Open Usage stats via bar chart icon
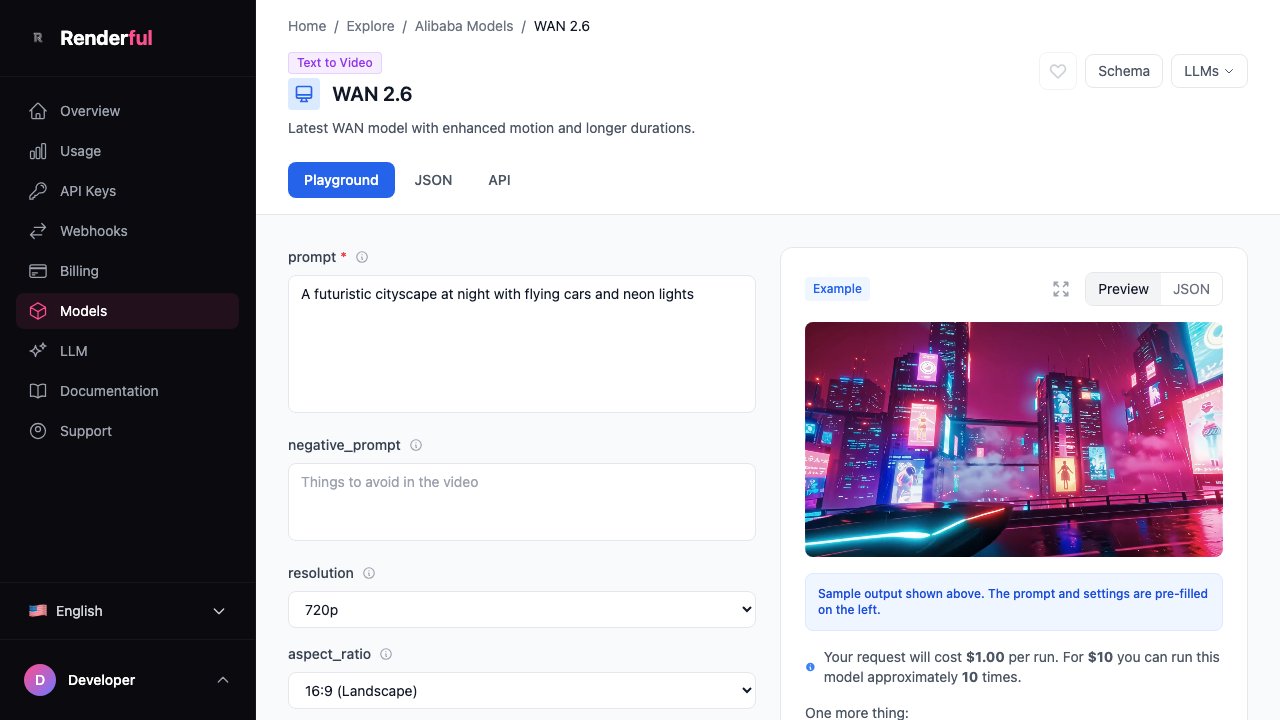This screenshot has height=720, width=1280. point(38,151)
